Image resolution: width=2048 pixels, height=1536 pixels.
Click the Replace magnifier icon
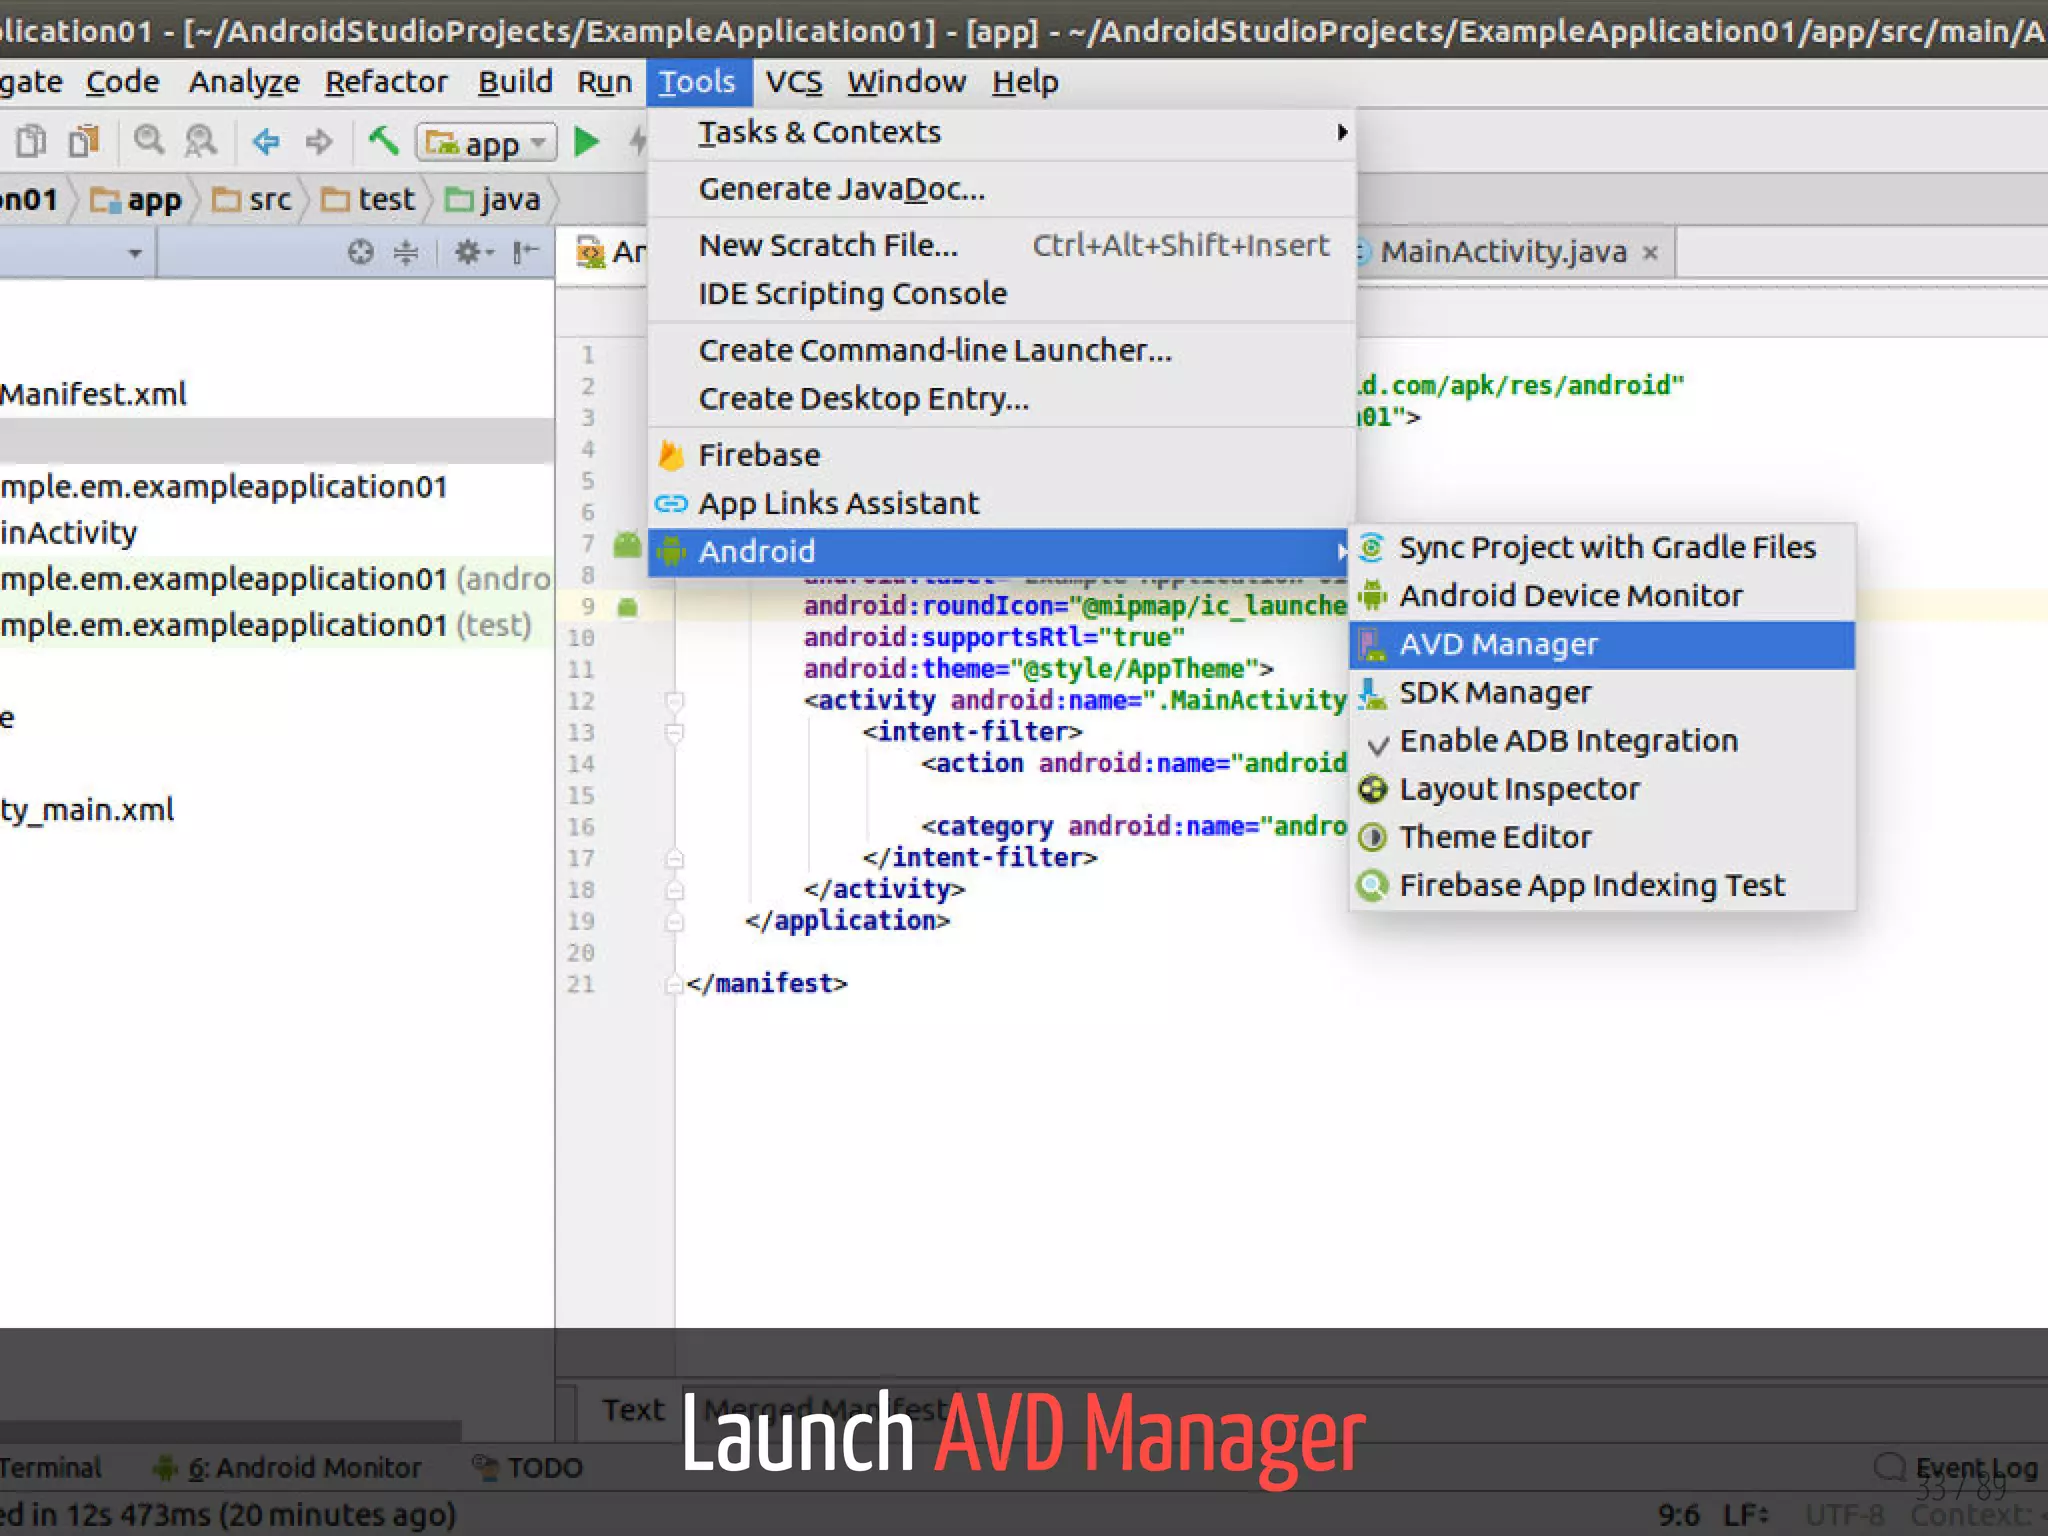click(x=201, y=141)
